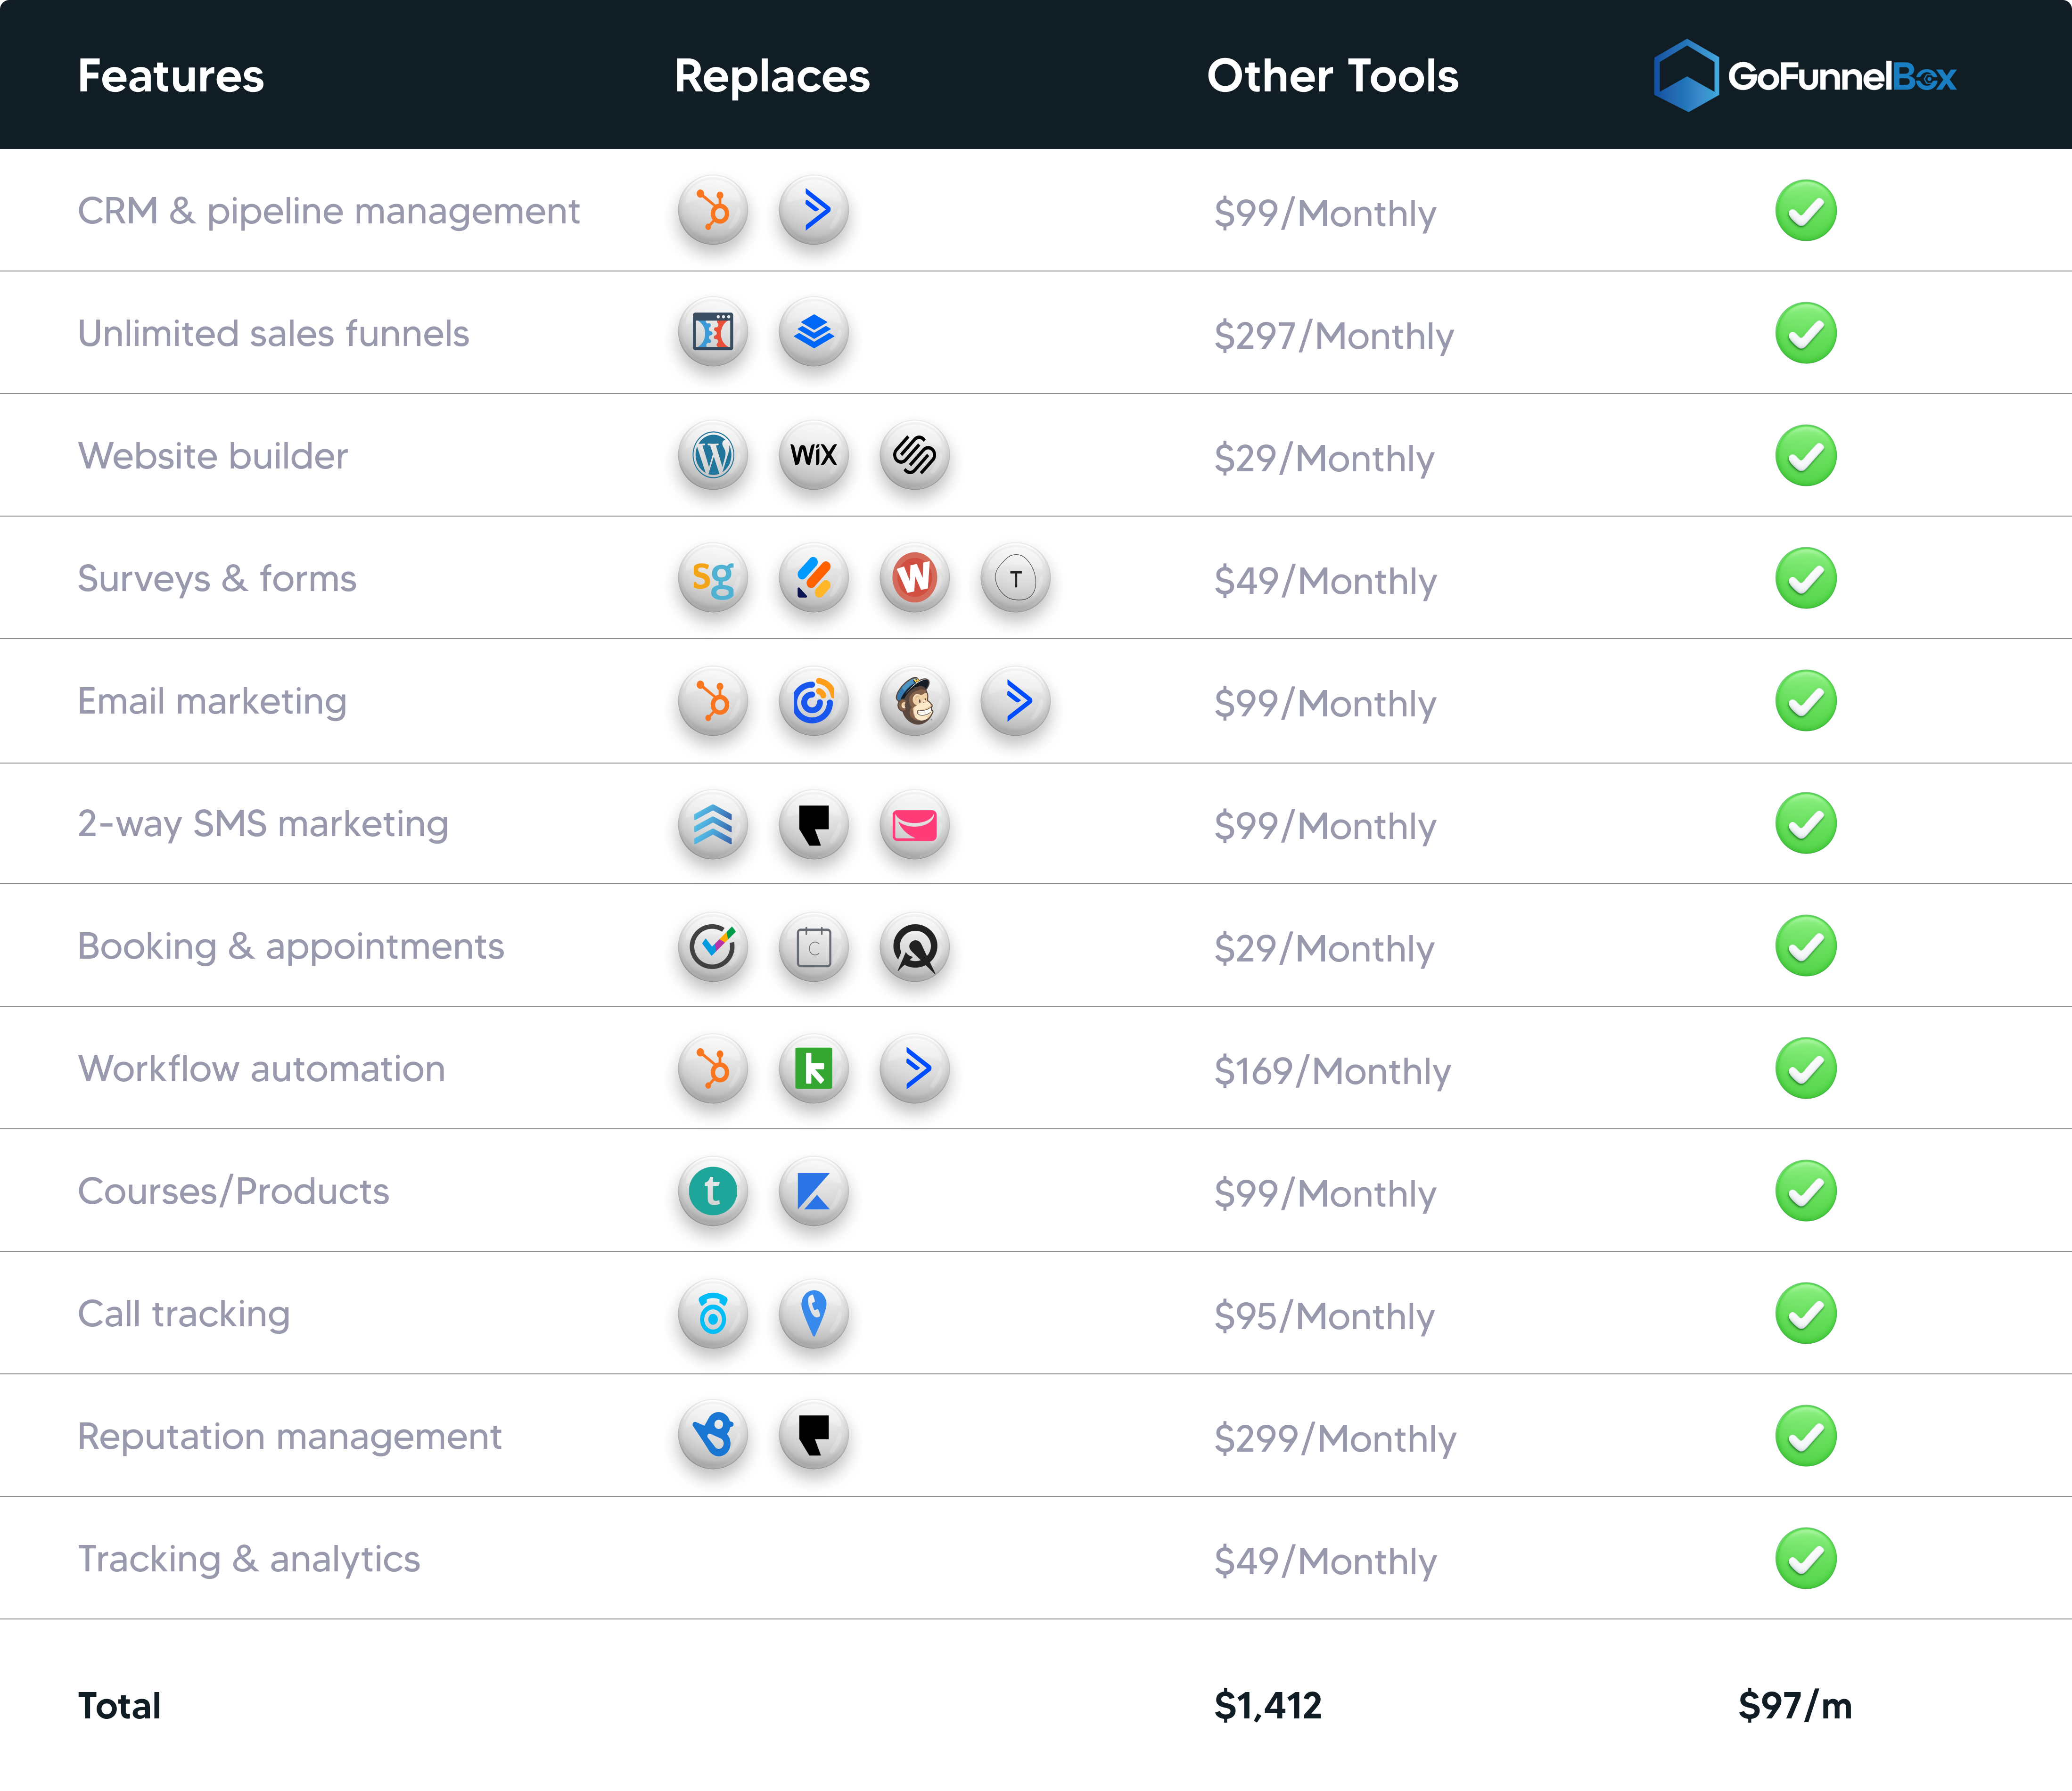The image size is (2072, 1791).
Task: Click the HubSpot icon in Email marketing row
Action: click(x=713, y=701)
